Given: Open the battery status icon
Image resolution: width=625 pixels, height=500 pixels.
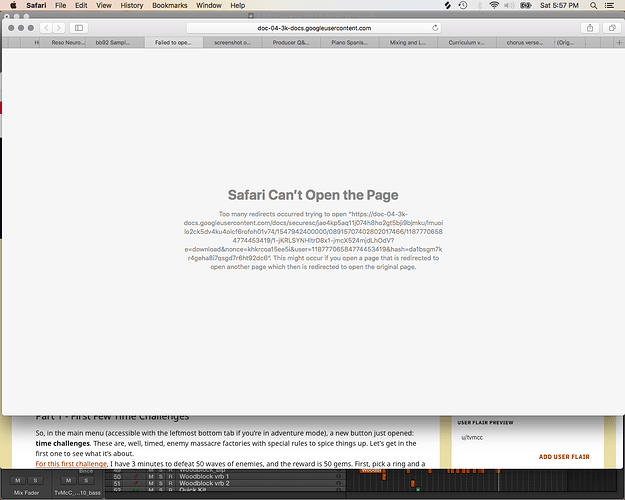Looking at the screenshot, I should click(x=526, y=5).
